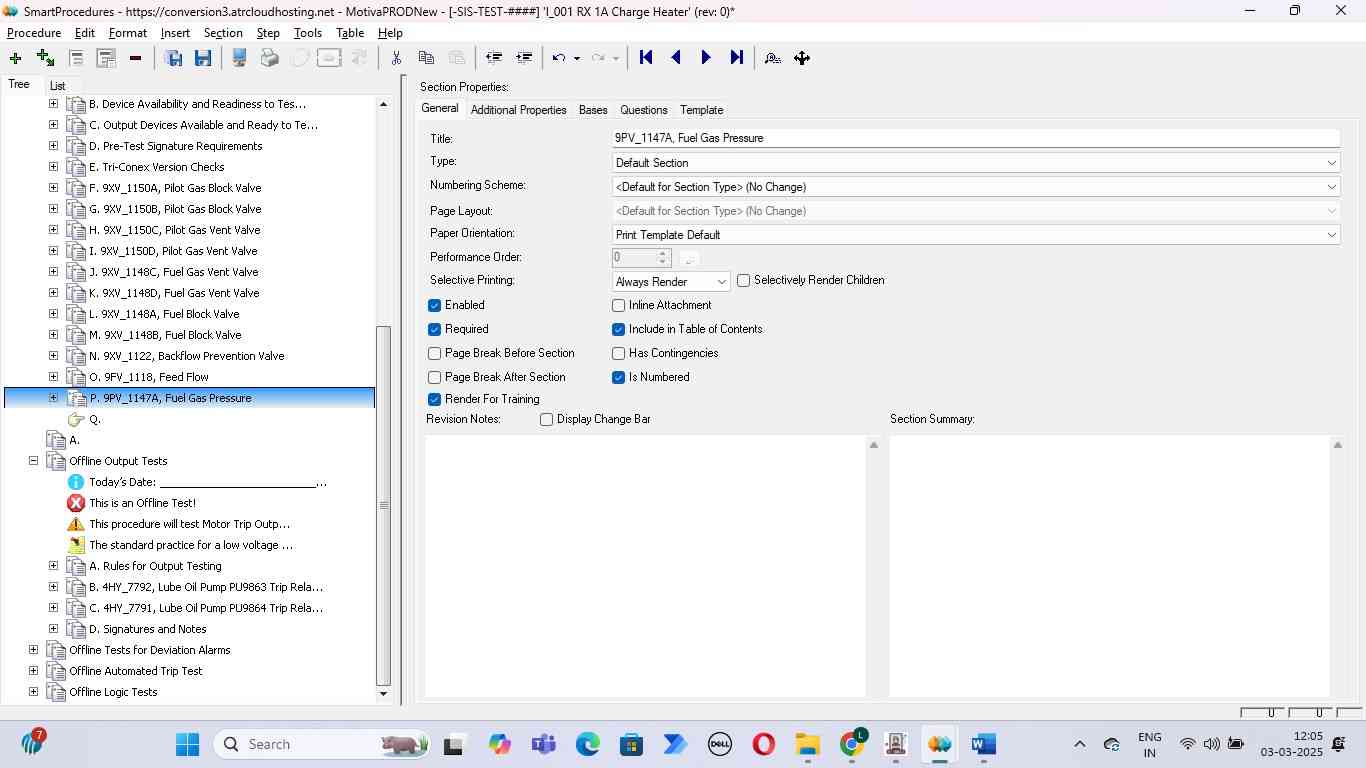1366x768 pixels.
Task: Open the Tools menu
Action: (x=307, y=33)
